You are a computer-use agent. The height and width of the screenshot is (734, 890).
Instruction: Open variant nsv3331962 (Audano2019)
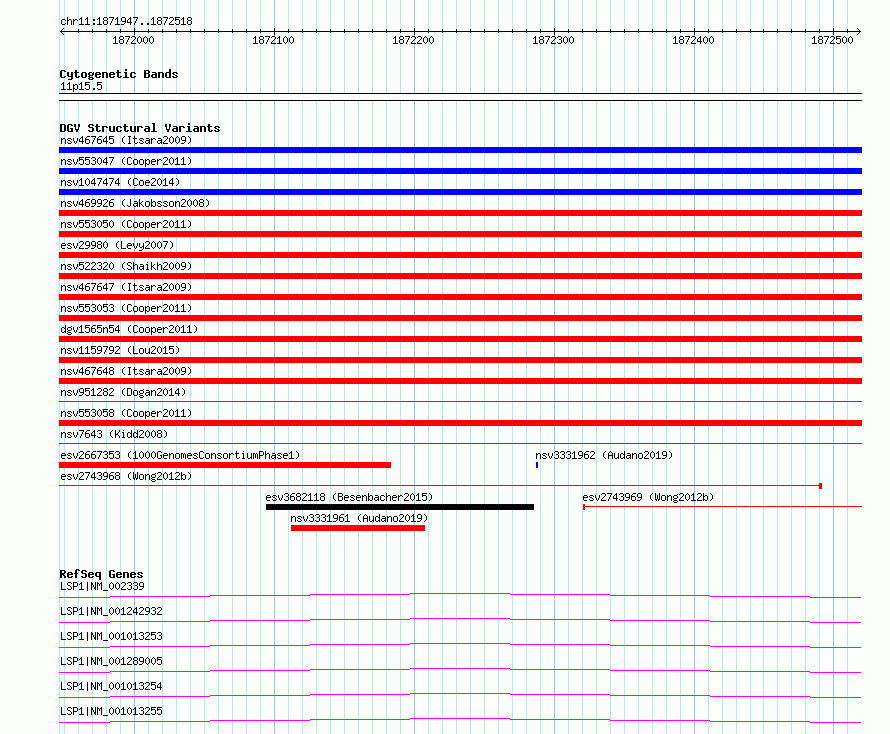pyautogui.click(x=604, y=455)
